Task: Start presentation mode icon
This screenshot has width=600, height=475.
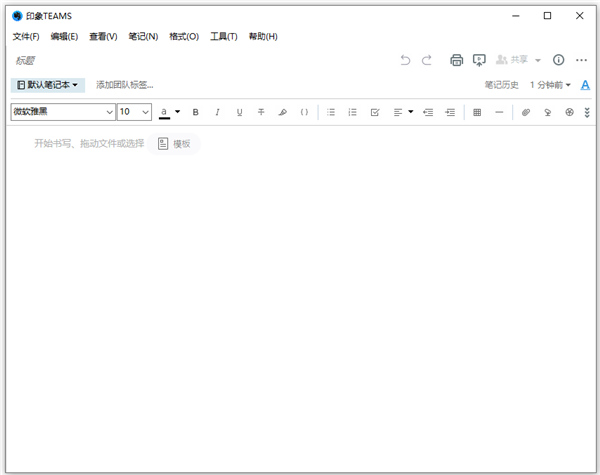Action: (479, 60)
